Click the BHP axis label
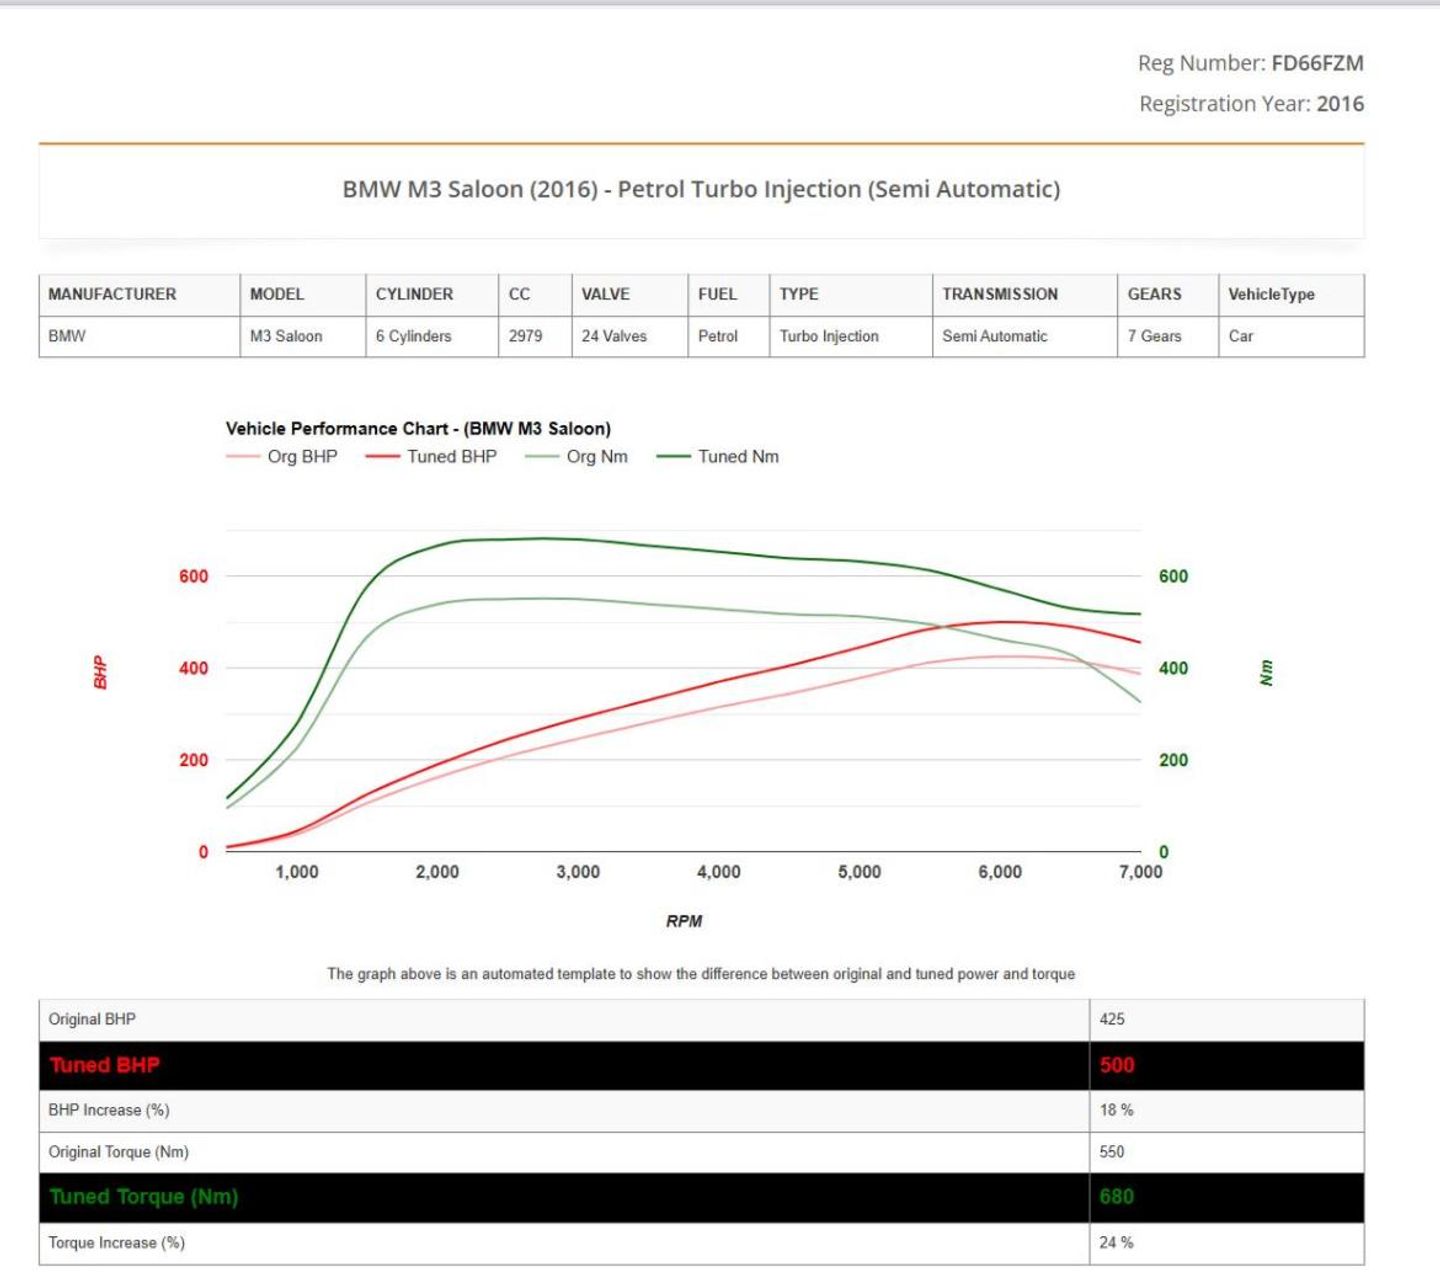Viewport: 1440px width, 1287px height. 100,672
